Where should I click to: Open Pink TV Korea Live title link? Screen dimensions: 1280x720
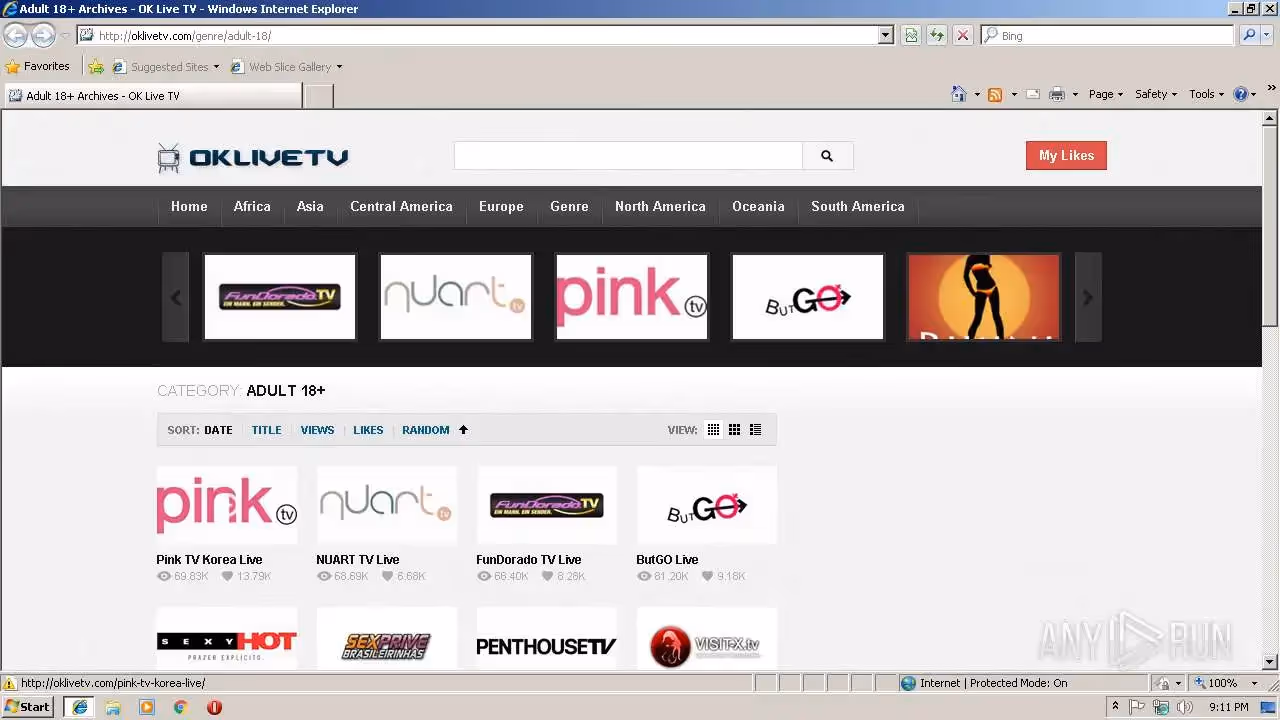209,560
